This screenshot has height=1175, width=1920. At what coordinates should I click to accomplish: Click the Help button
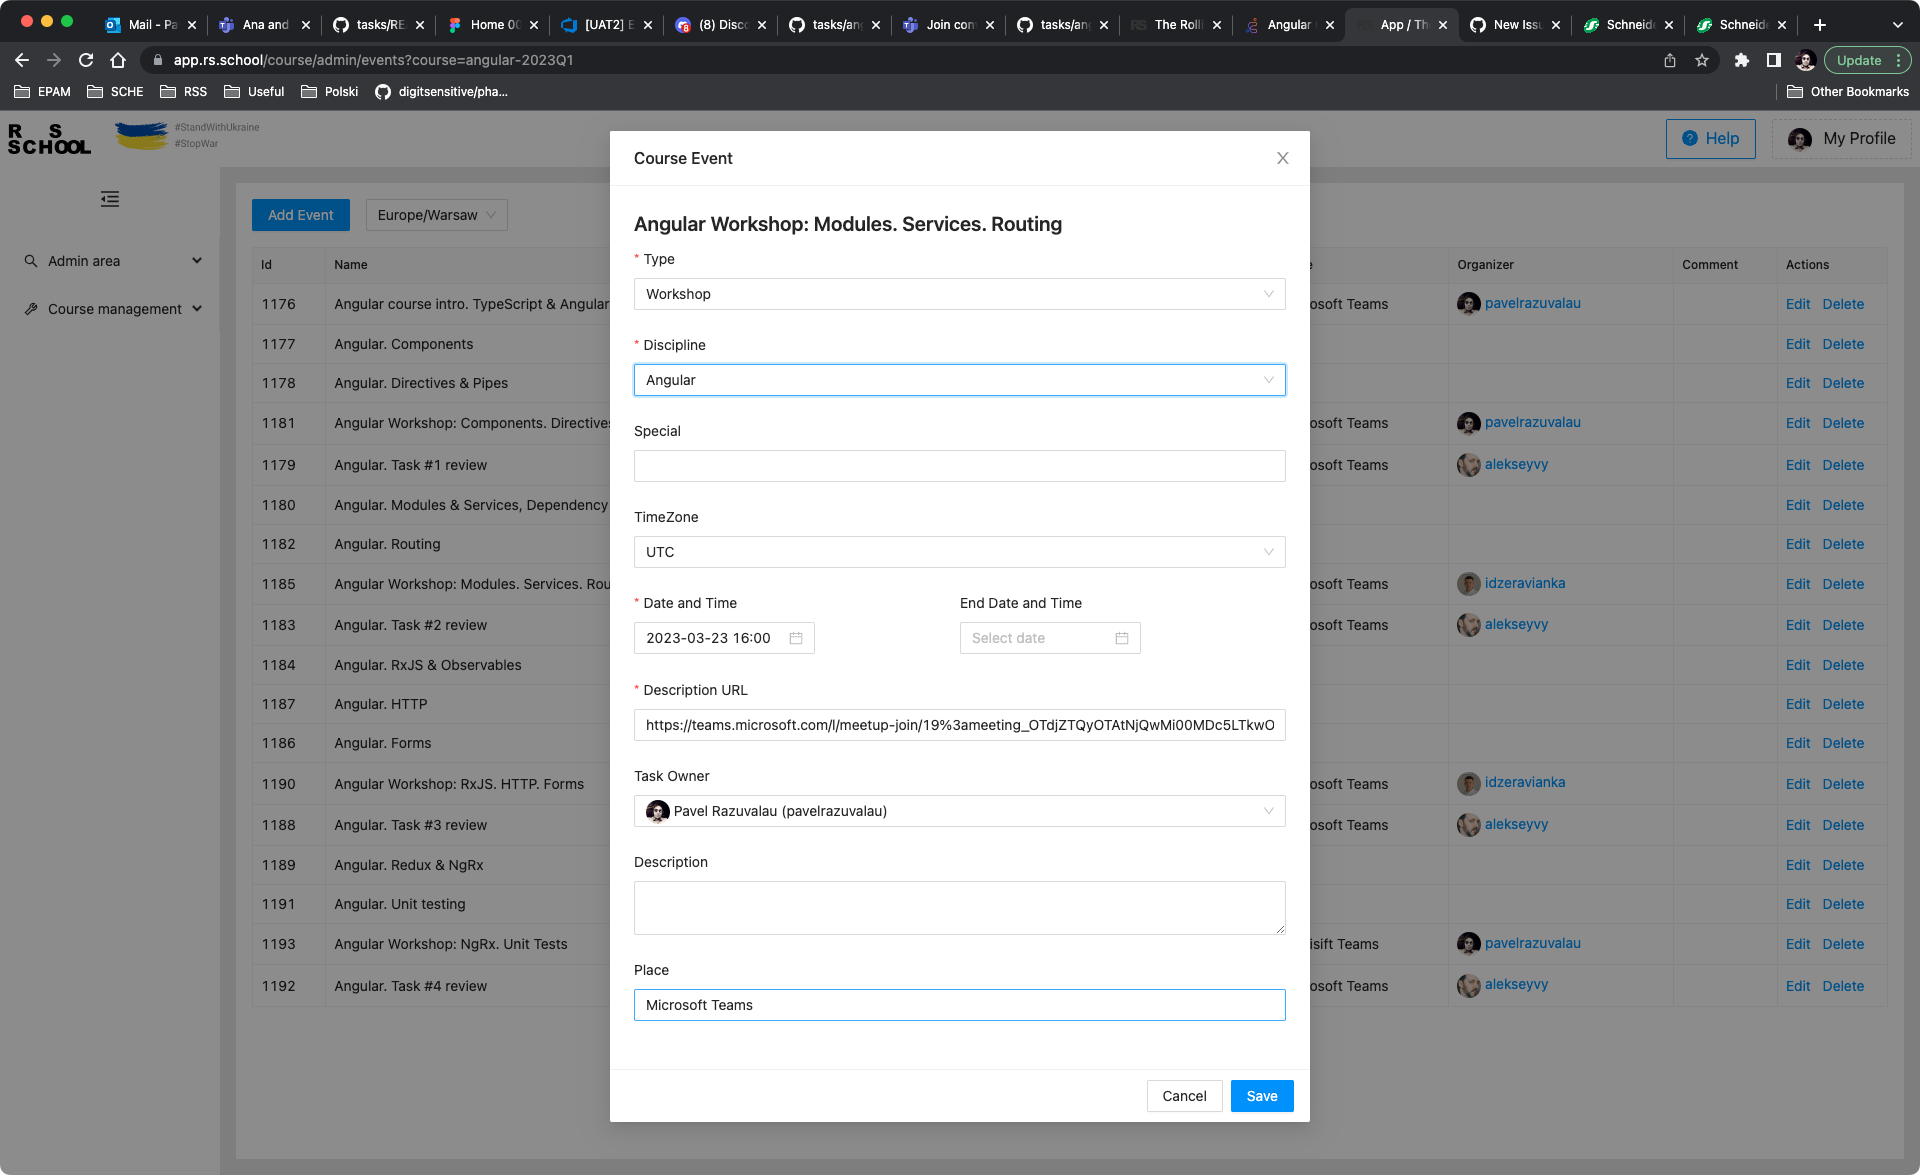pyautogui.click(x=1710, y=138)
